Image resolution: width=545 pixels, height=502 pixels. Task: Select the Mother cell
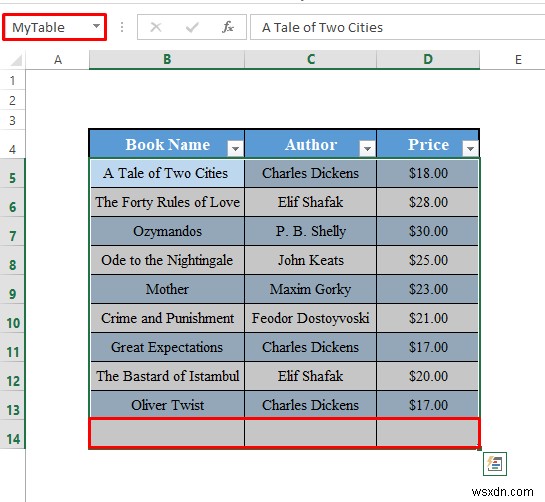(167, 289)
